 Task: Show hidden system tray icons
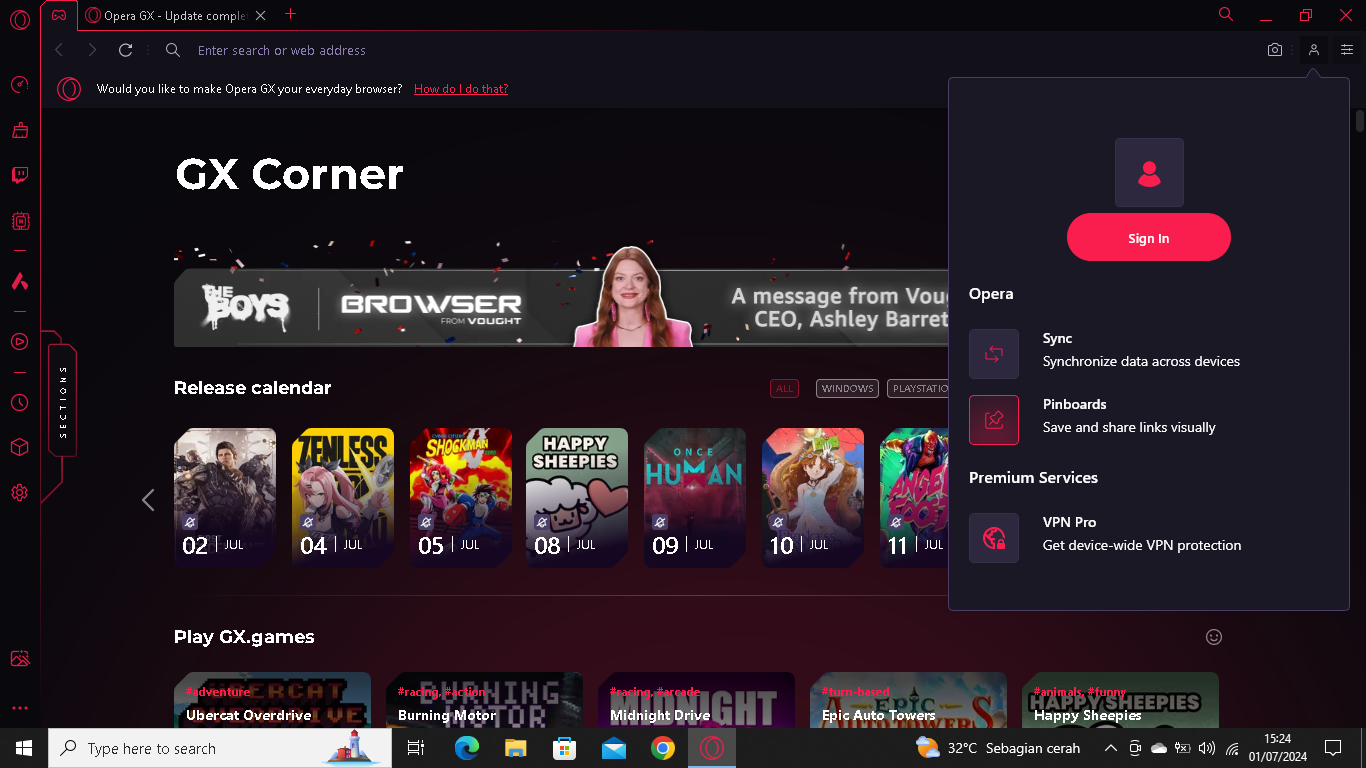click(x=1110, y=748)
